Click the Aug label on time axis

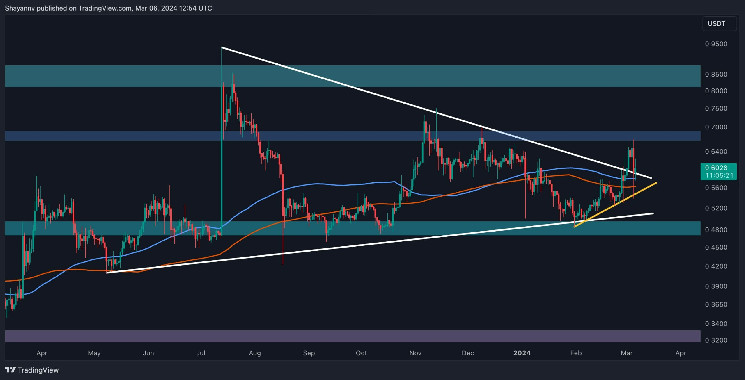point(255,353)
